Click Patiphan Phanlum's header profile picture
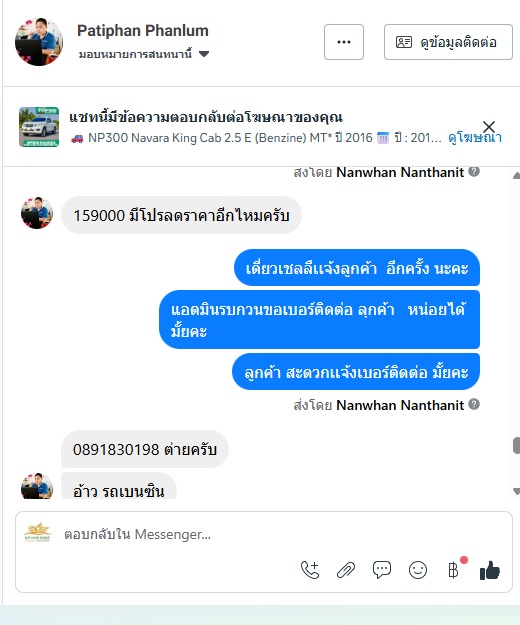The width and height of the screenshot is (520, 625). (x=39, y=41)
